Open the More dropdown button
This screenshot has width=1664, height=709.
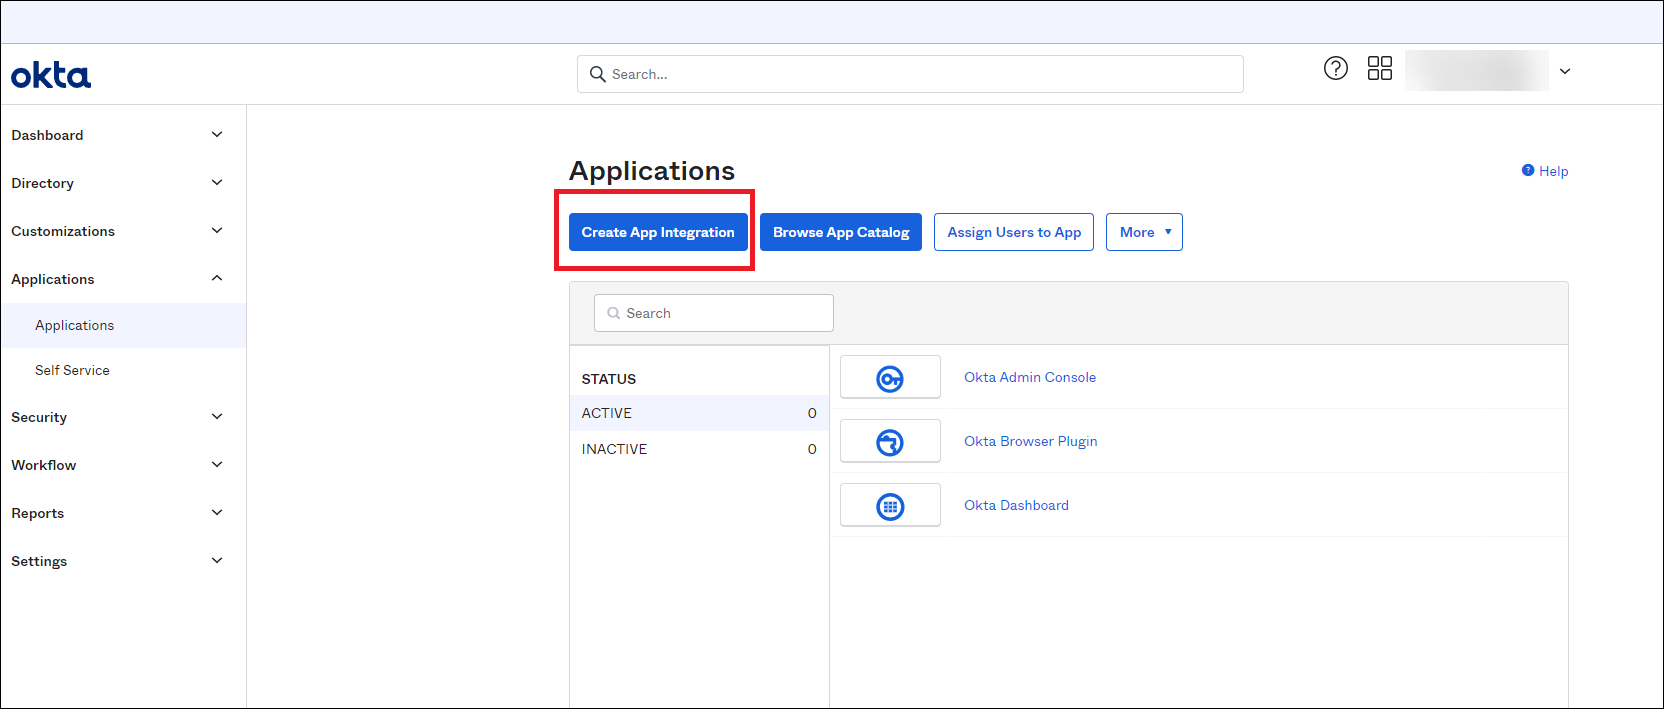(1144, 232)
